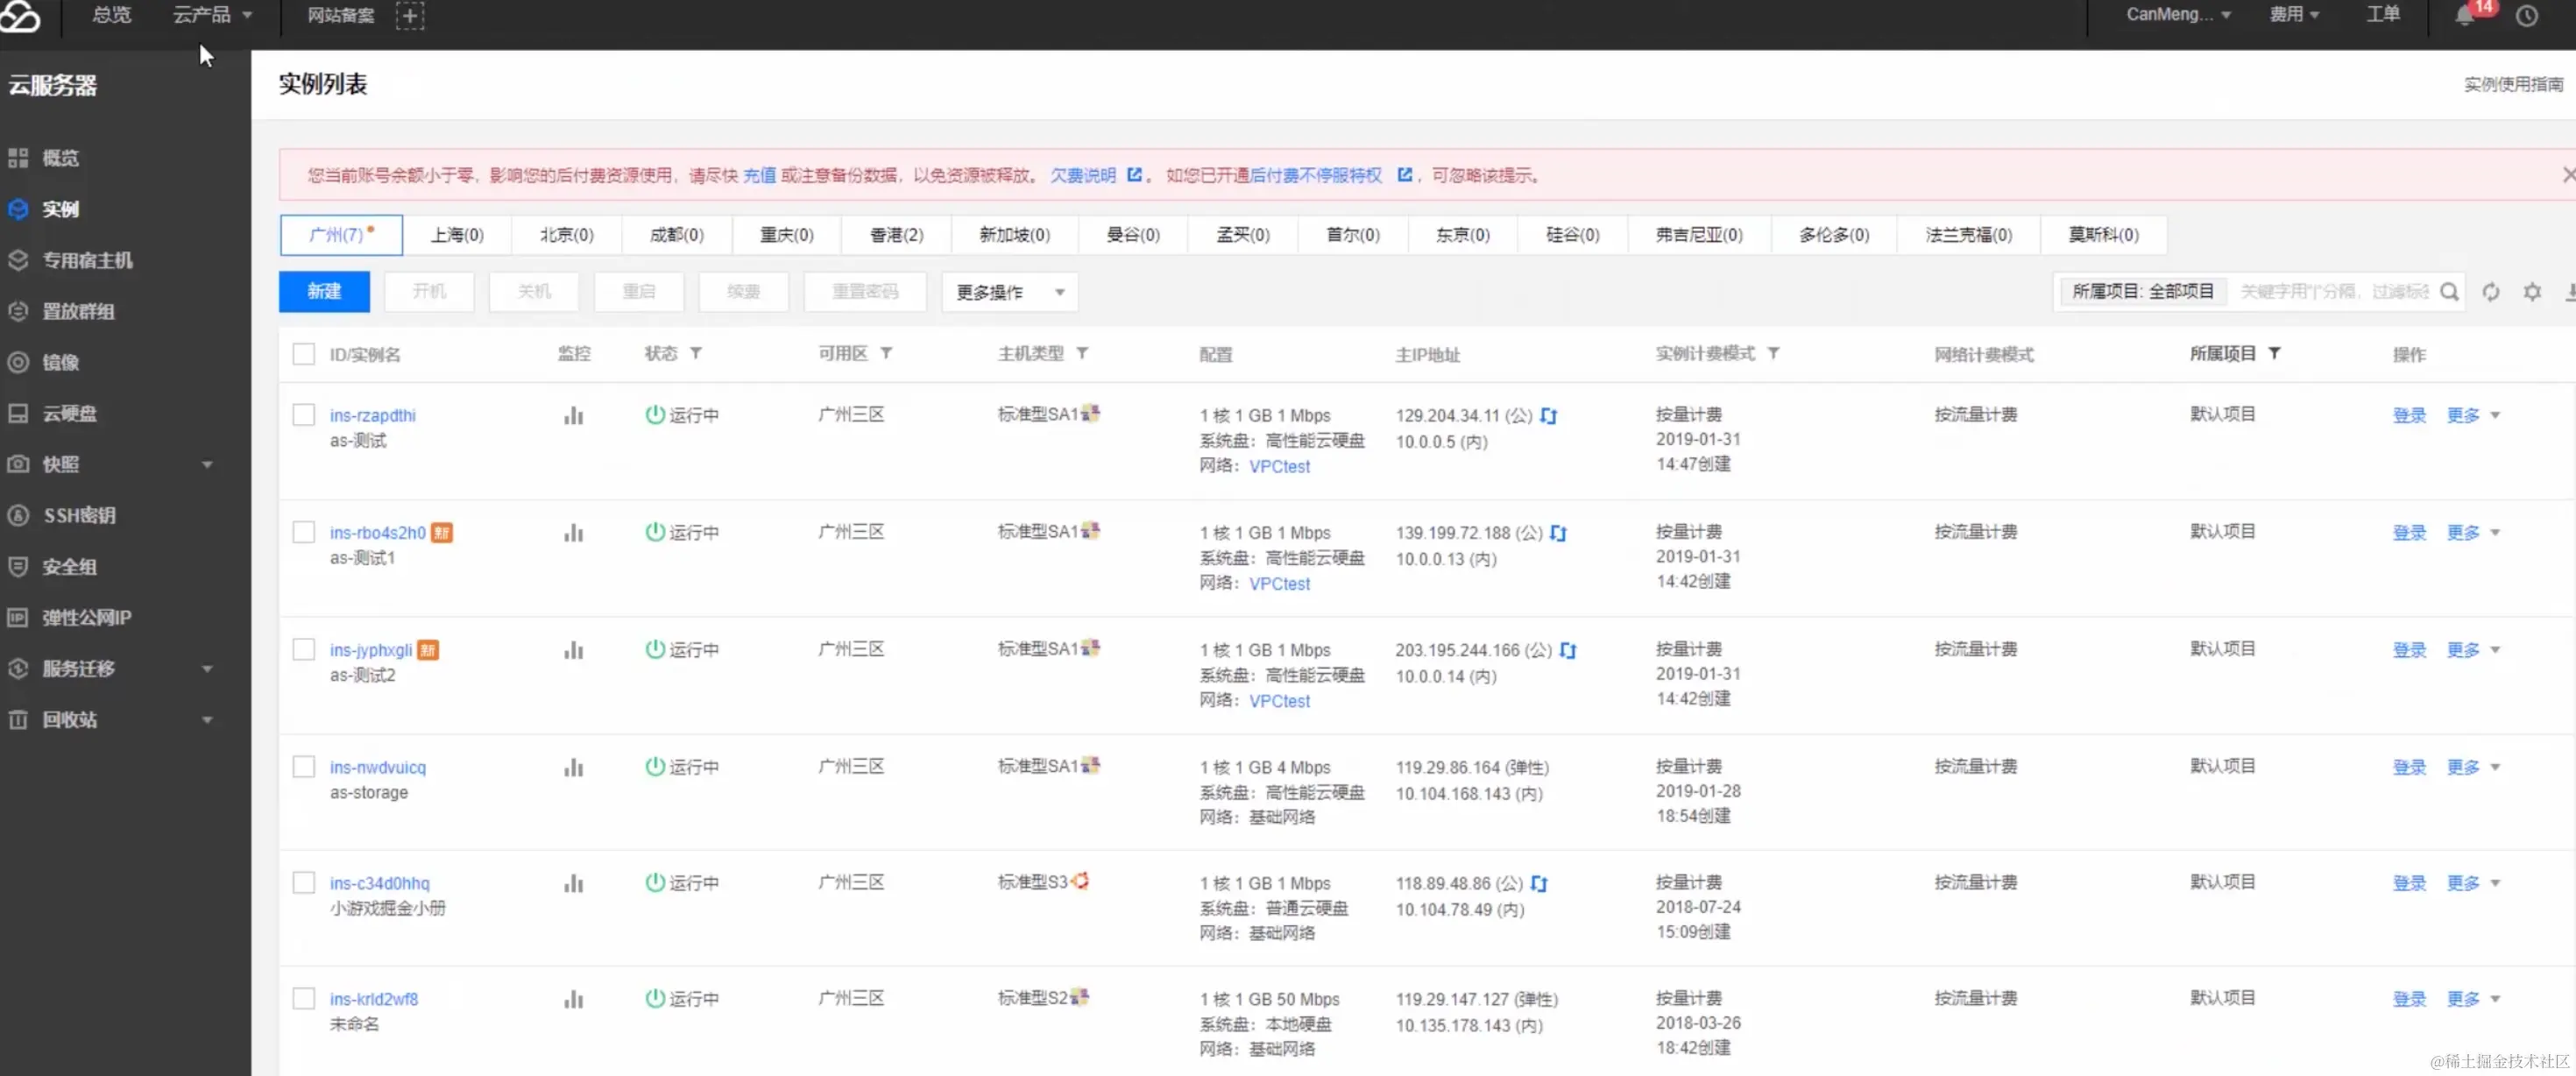Filter instances by the 状态 column funnel icon
This screenshot has height=1076, width=2576.
[696, 354]
